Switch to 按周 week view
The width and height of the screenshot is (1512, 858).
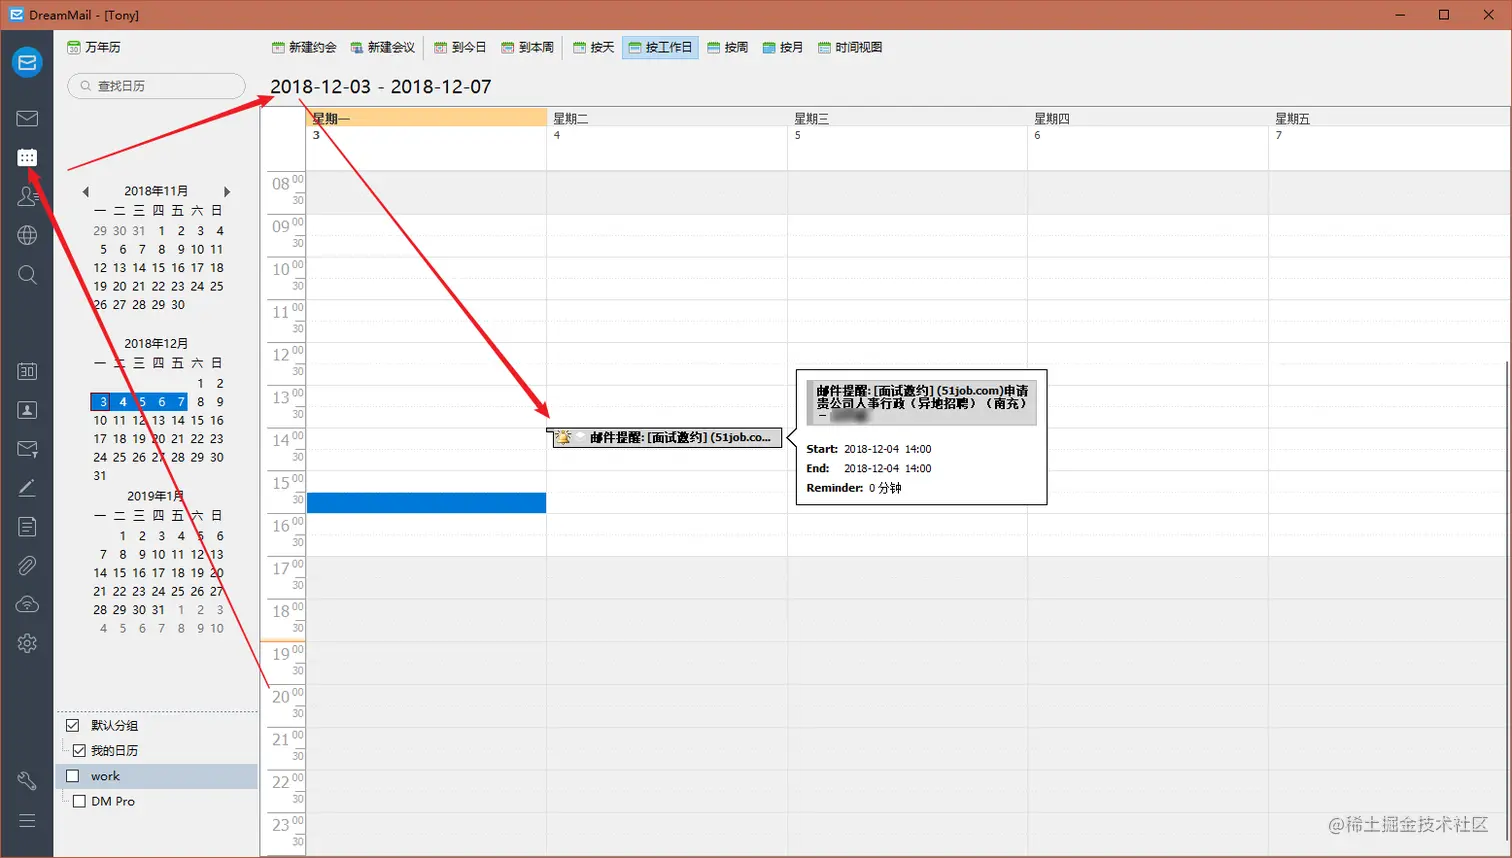[x=727, y=47]
